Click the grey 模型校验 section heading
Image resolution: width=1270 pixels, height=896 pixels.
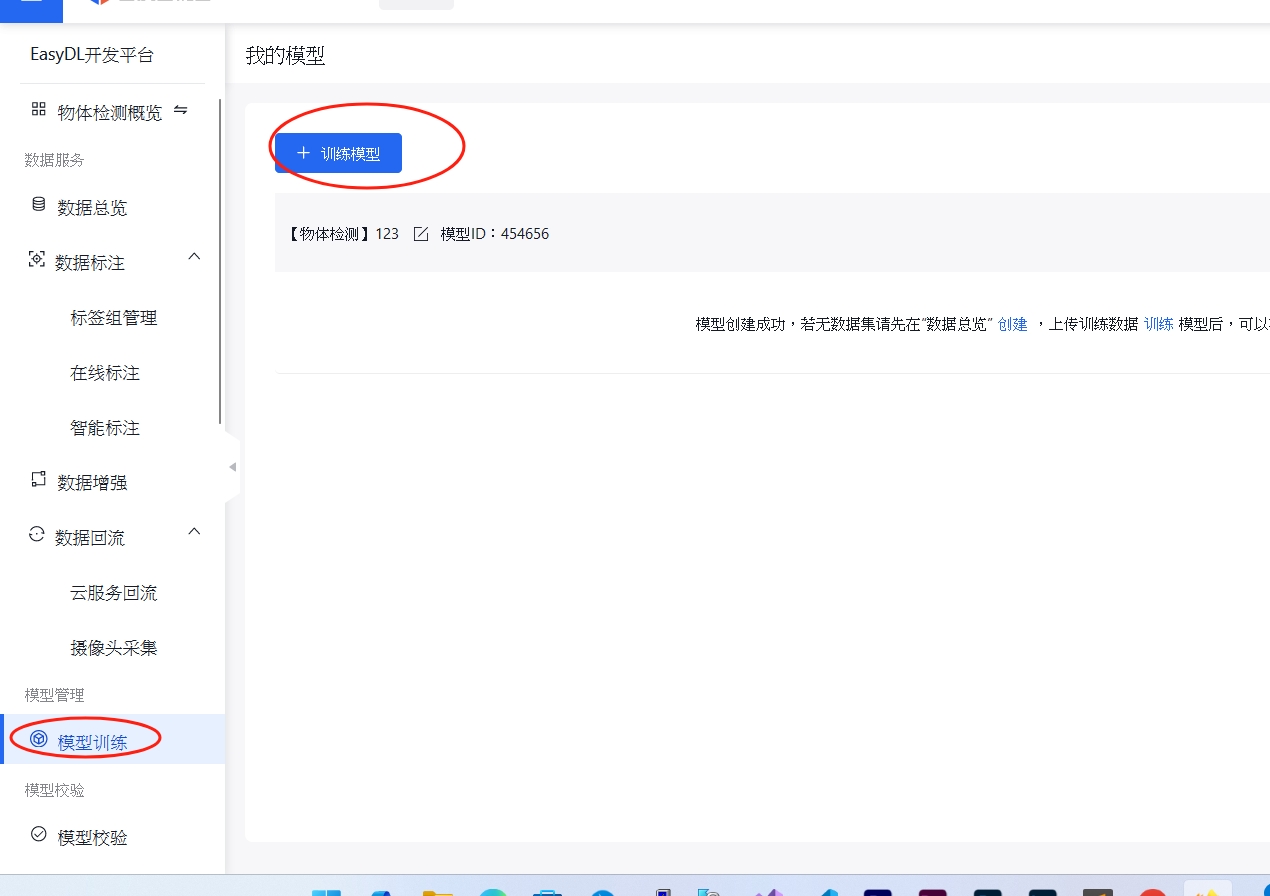point(55,790)
